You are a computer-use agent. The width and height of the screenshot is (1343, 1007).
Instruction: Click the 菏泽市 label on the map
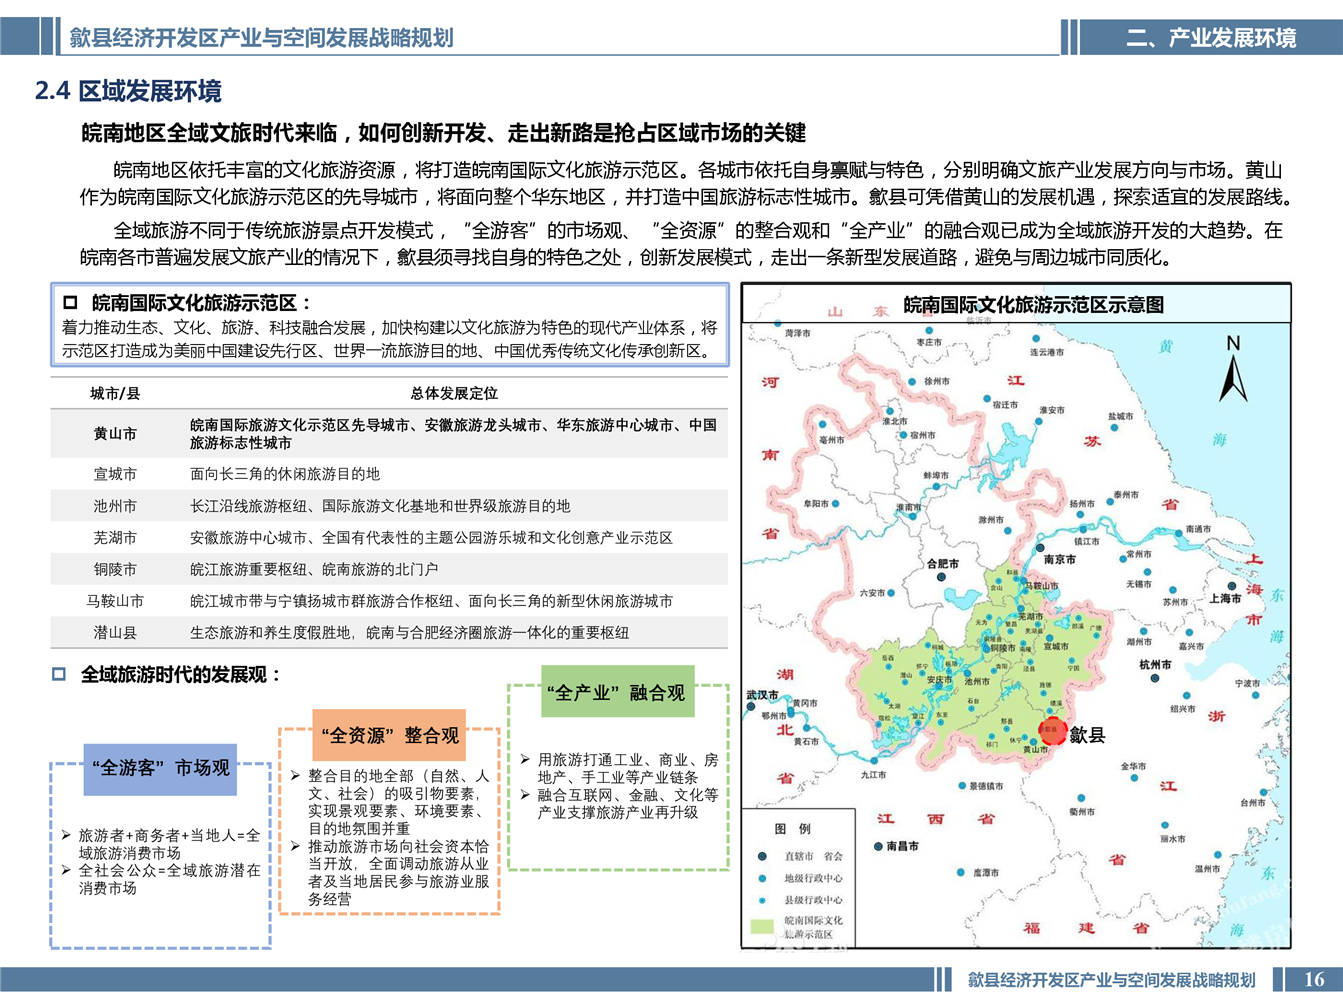(797, 333)
